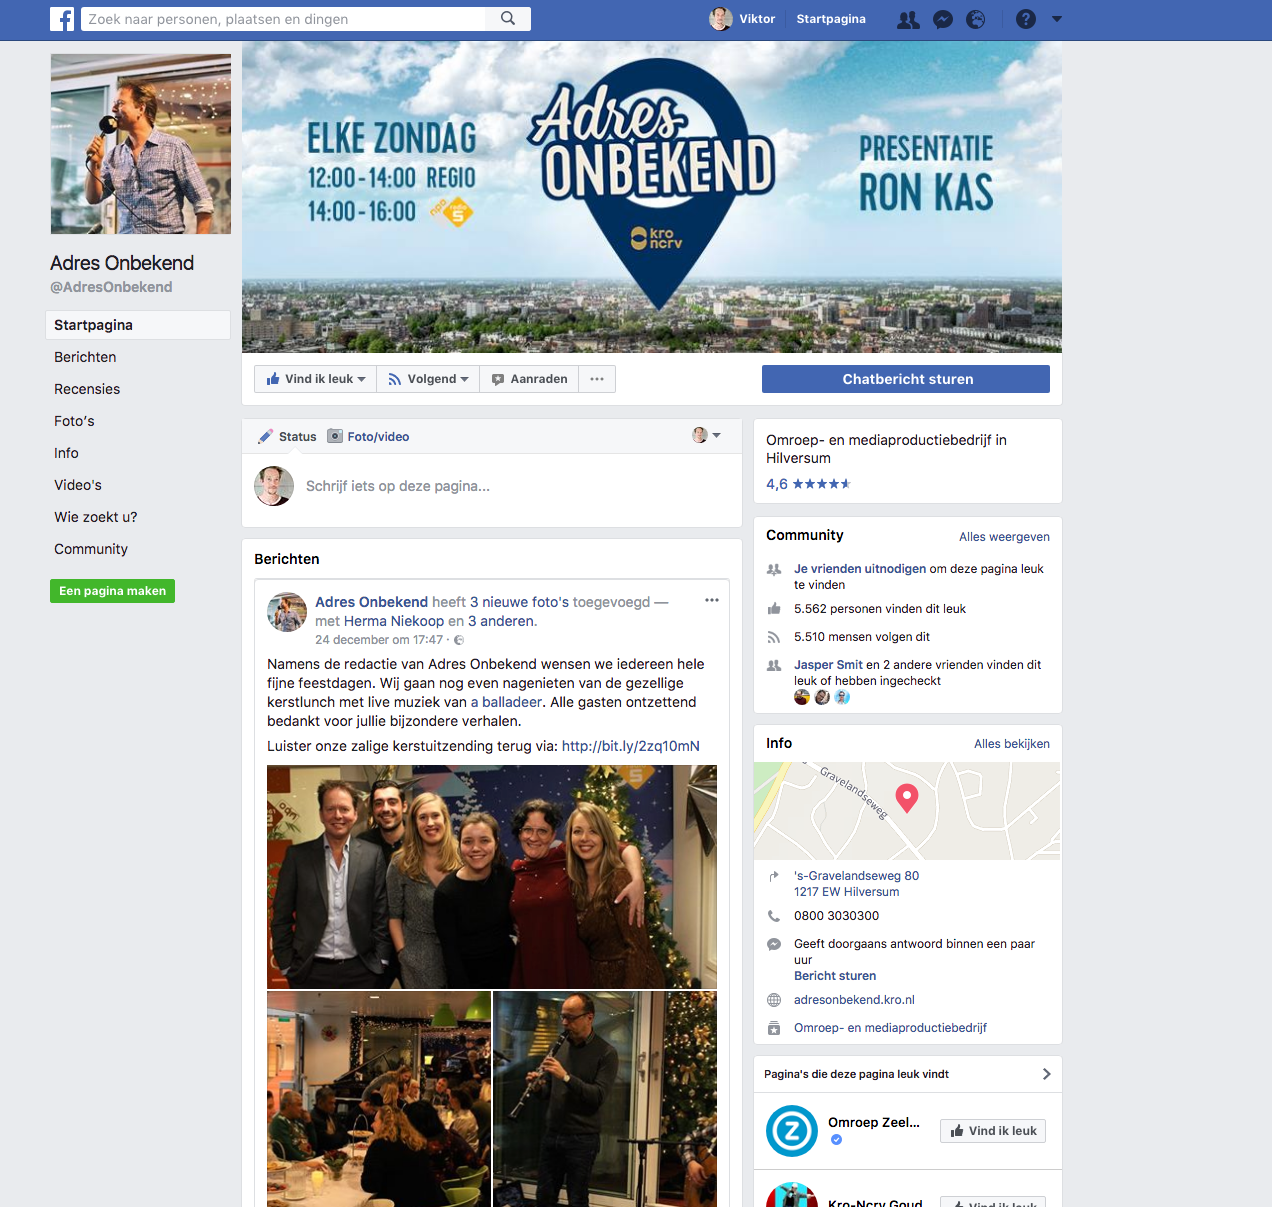Open Community in page sidebar
Viewport: 1272px width, 1207px height.
point(91,549)
